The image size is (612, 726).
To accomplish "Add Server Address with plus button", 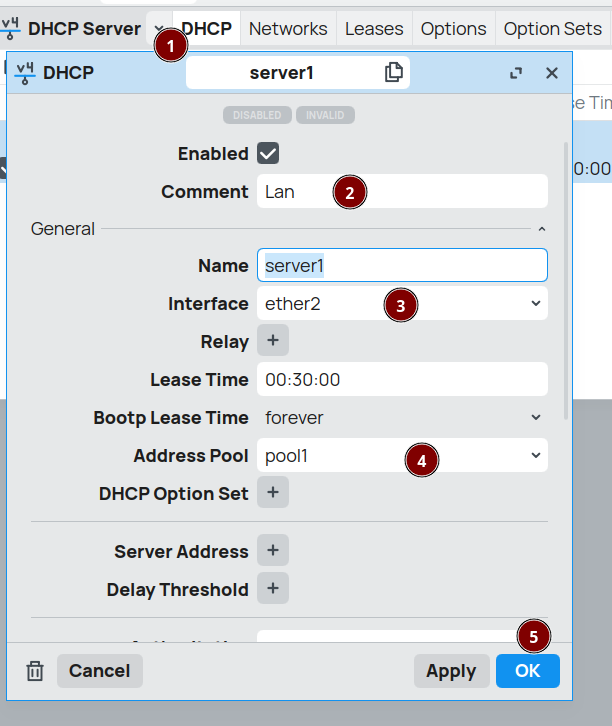I will [273, 551].
